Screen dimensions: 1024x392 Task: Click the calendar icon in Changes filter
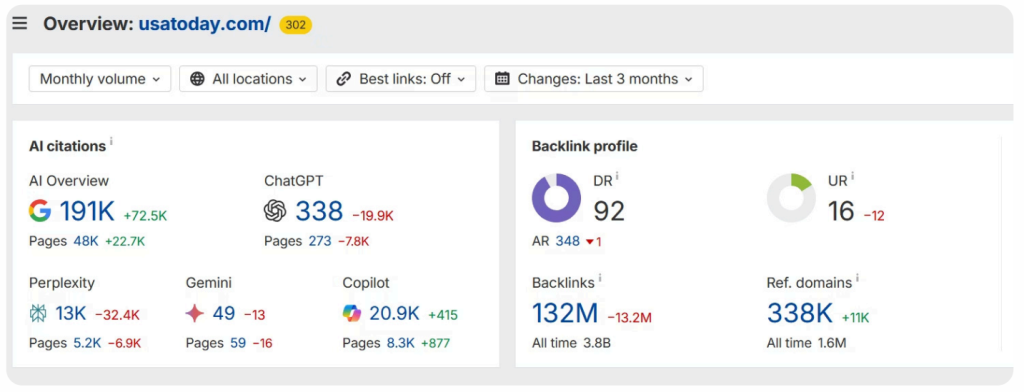(502, 79)
